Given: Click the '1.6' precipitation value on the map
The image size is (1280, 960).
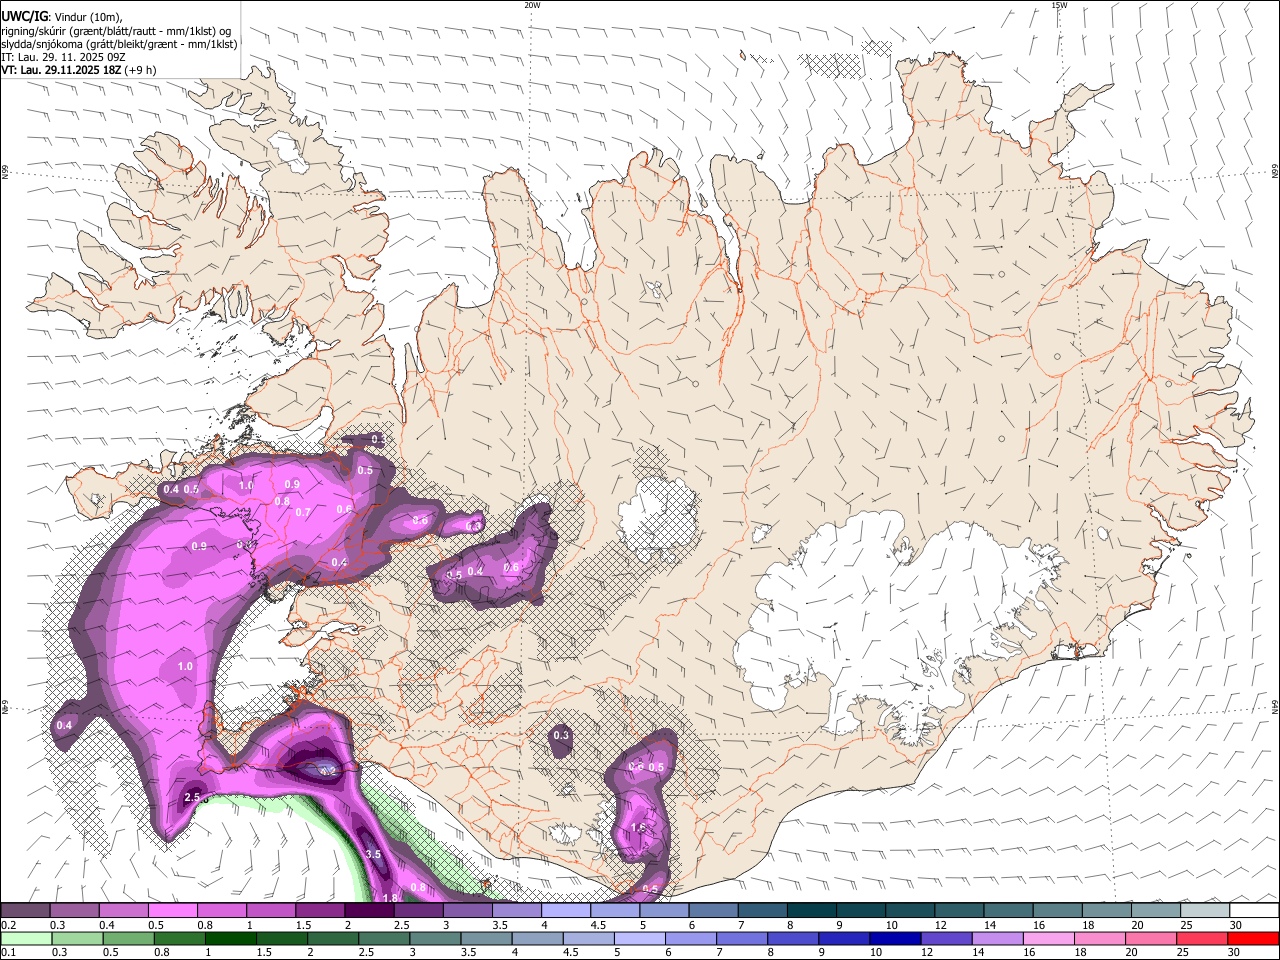Looking at the screenshot, I should coord(637,828).
